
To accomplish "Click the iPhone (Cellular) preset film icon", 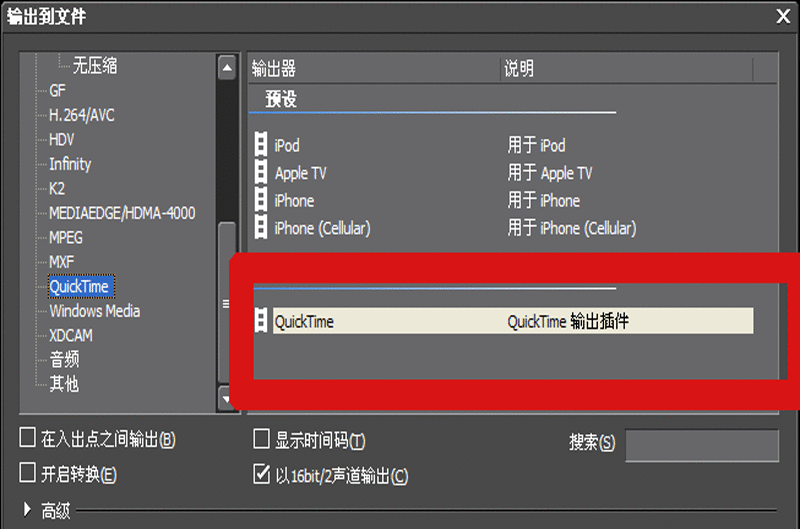I will tap(261, 228).
